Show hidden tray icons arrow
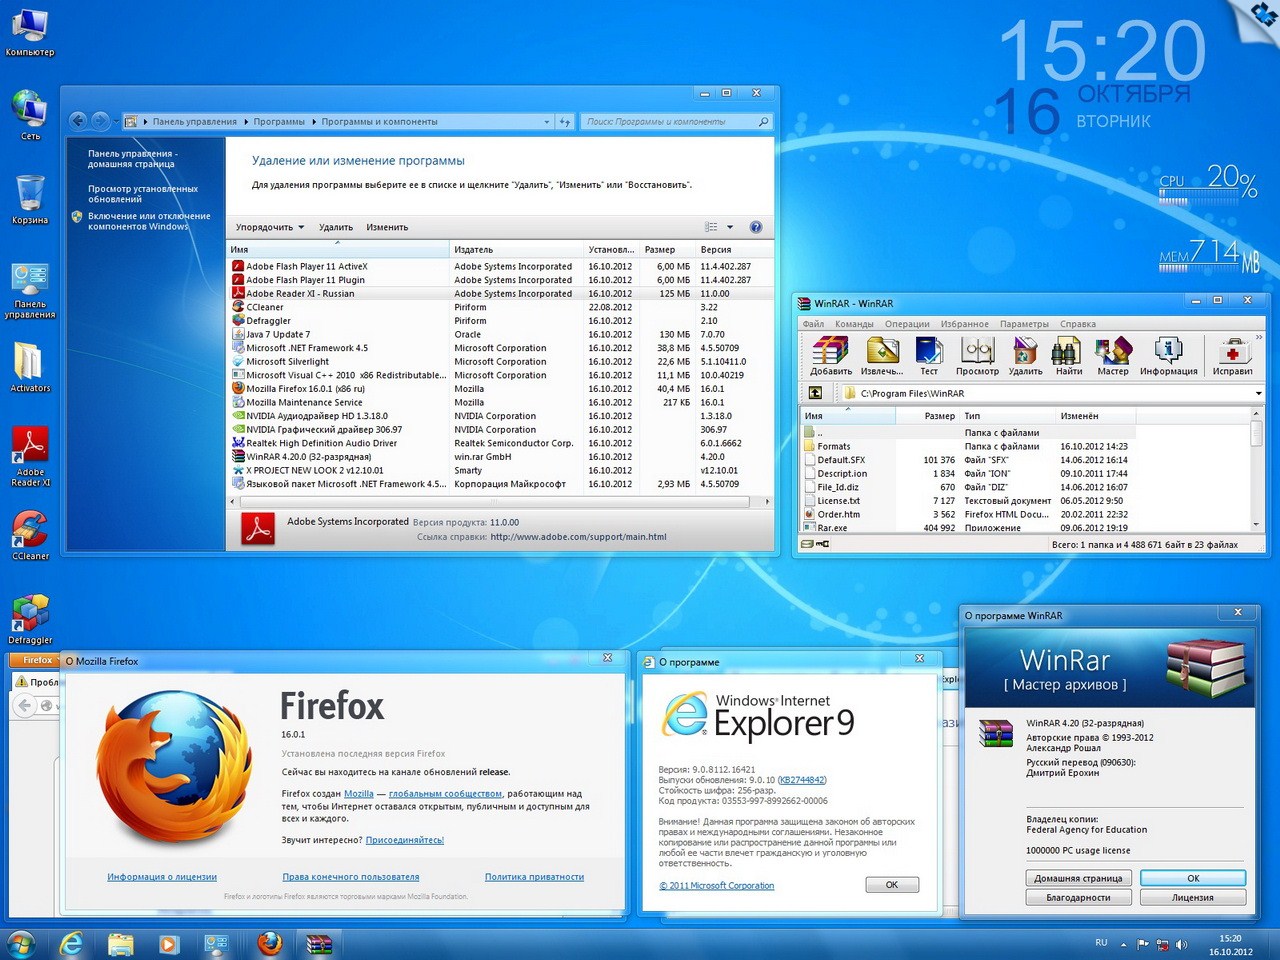Screen dimensions: 1280x960 coord(1123,944)
